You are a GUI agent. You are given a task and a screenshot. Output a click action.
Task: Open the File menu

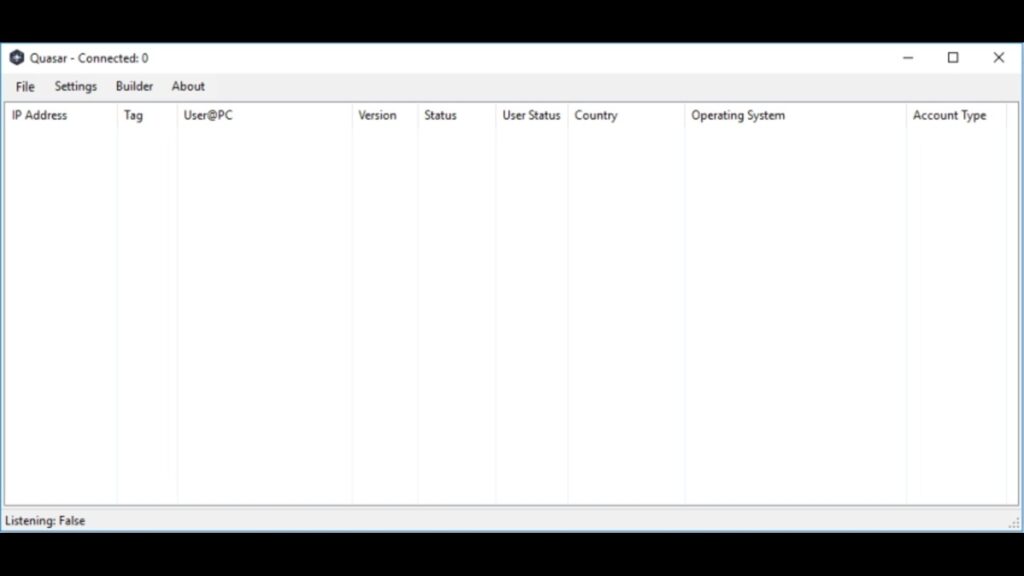click(25, 86)
